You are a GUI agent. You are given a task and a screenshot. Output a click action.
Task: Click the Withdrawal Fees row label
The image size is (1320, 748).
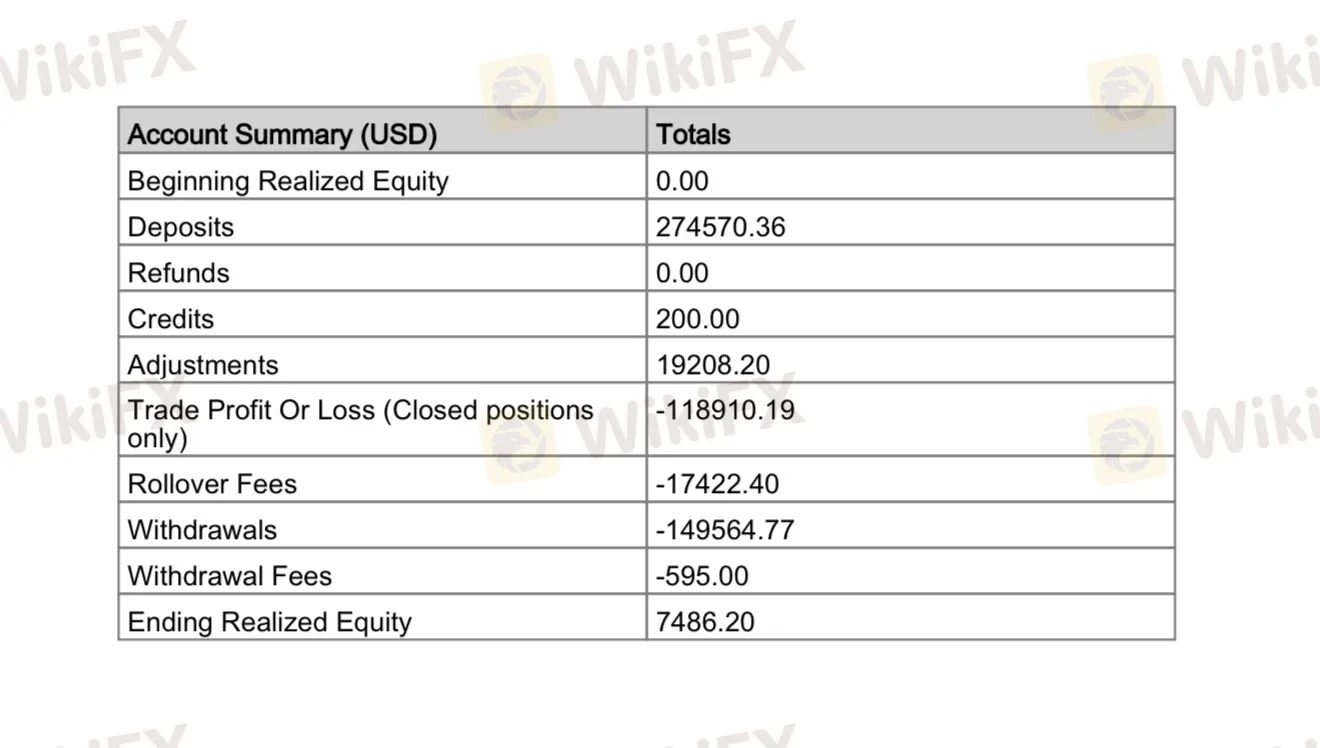[229, 576]
